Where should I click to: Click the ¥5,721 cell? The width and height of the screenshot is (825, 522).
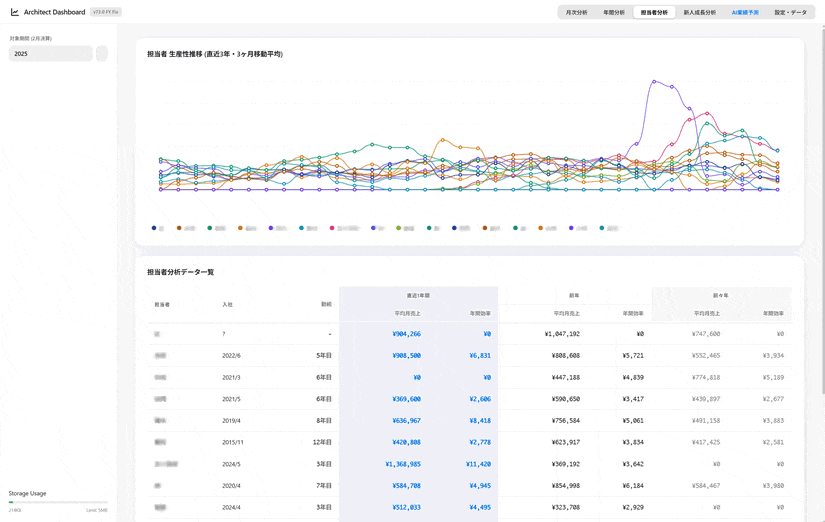(x=633, y=356)
